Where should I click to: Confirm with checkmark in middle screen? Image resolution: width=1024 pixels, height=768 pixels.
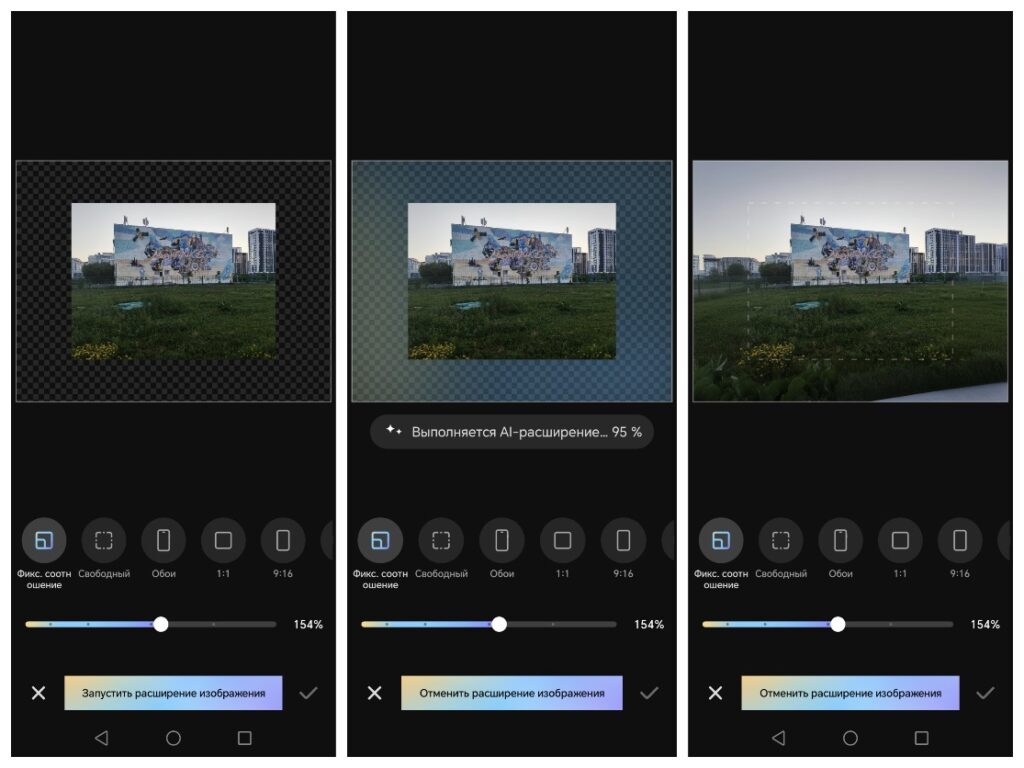tap(649, 693)
